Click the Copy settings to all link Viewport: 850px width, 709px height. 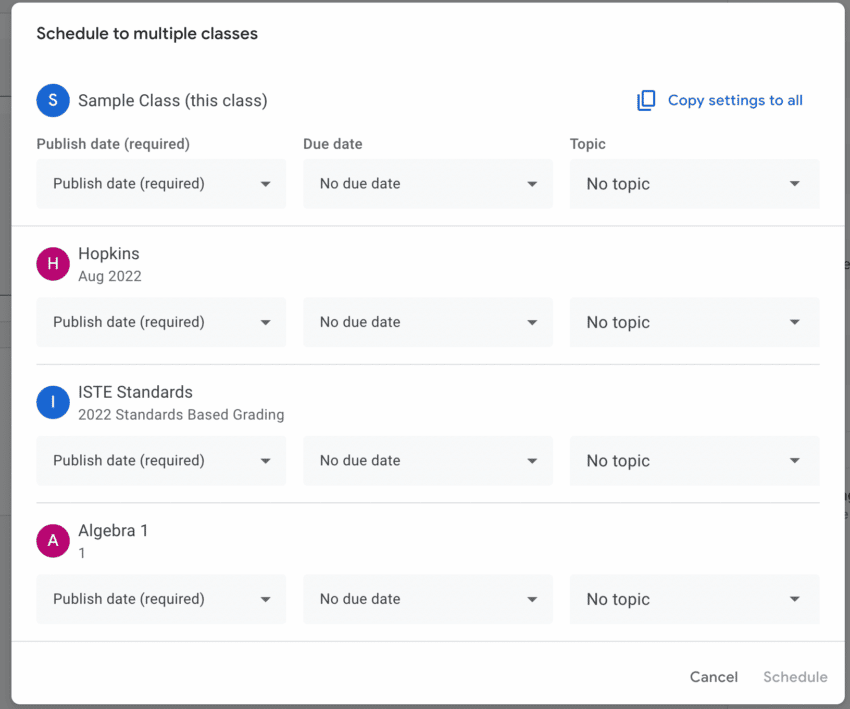pyautogui.click(x=733, y=100)
